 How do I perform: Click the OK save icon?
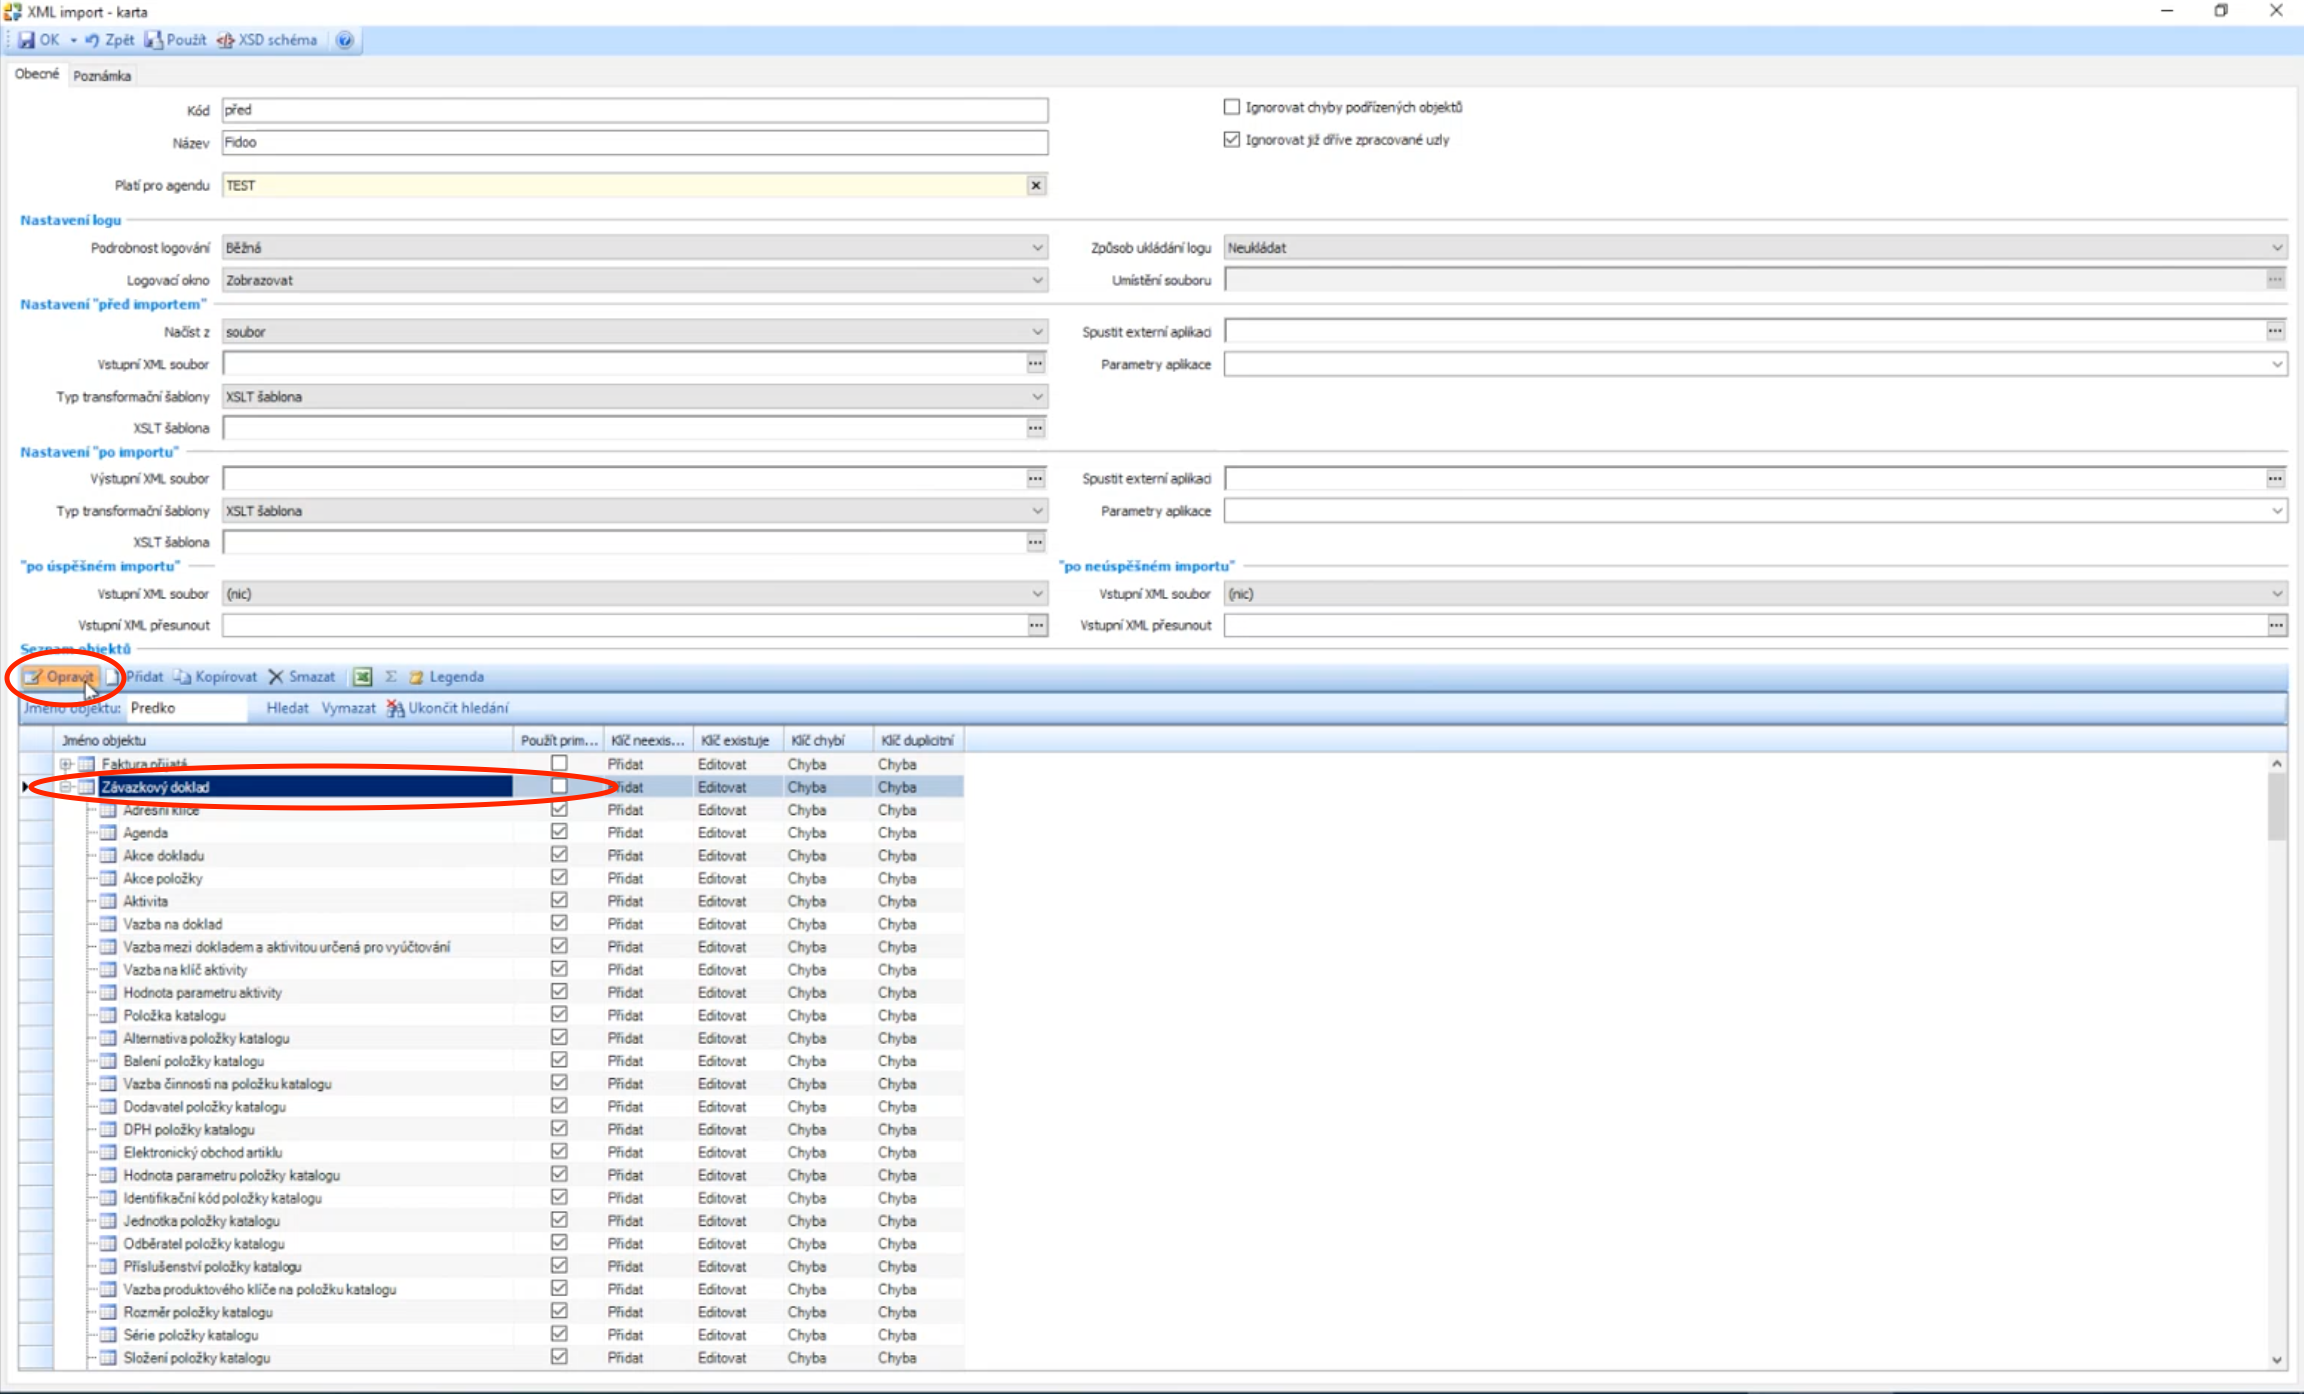click(27, 40)
